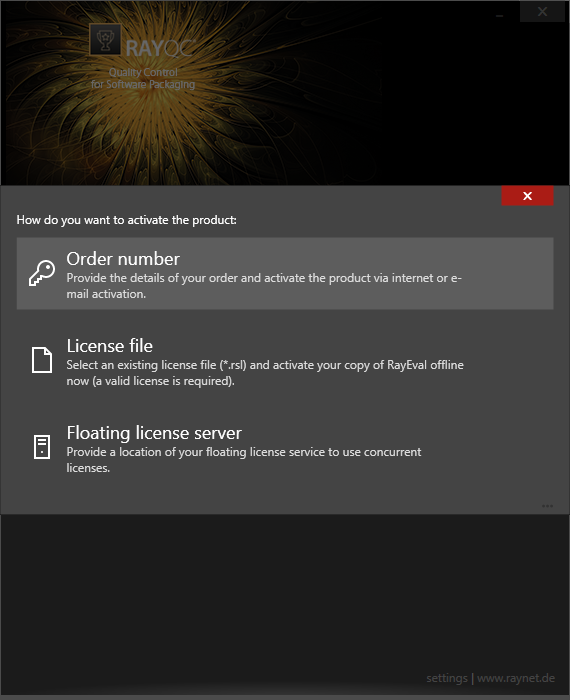Click the three dots at panel corner

click(x=547, y=506)
